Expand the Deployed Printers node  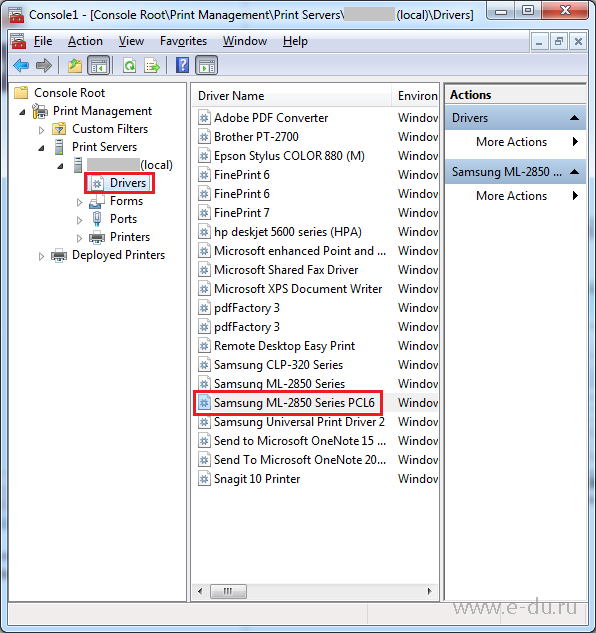click(x=41, y=256)
